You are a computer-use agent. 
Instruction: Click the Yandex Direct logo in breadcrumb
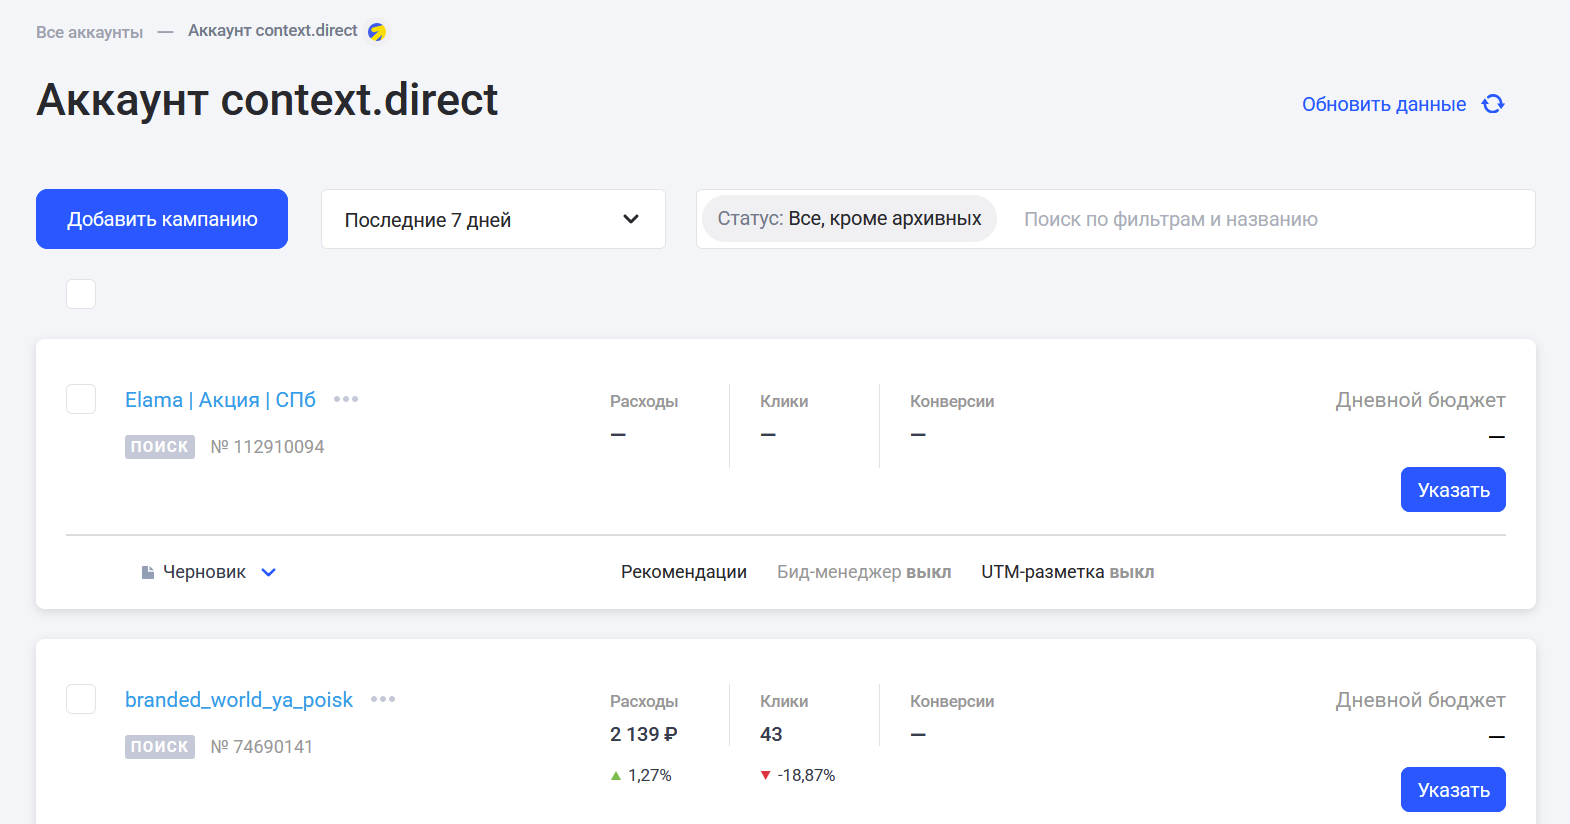coord(377,32)
